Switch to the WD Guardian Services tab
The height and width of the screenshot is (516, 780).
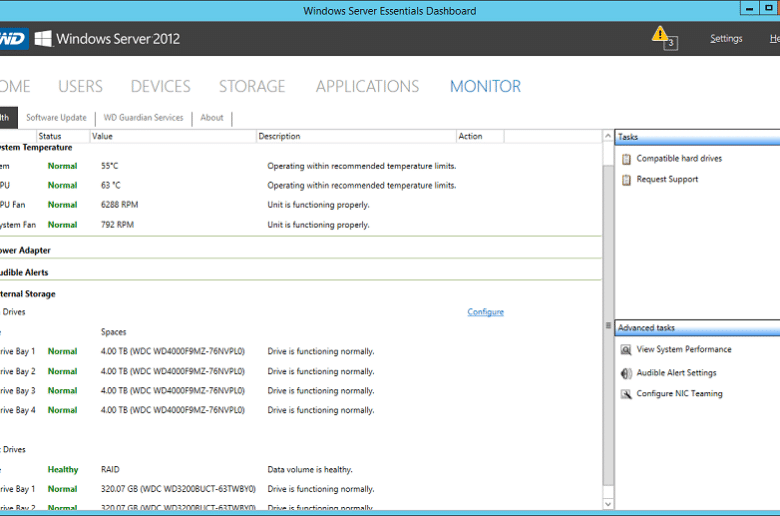pyautogui.click(x=143, y=118)
